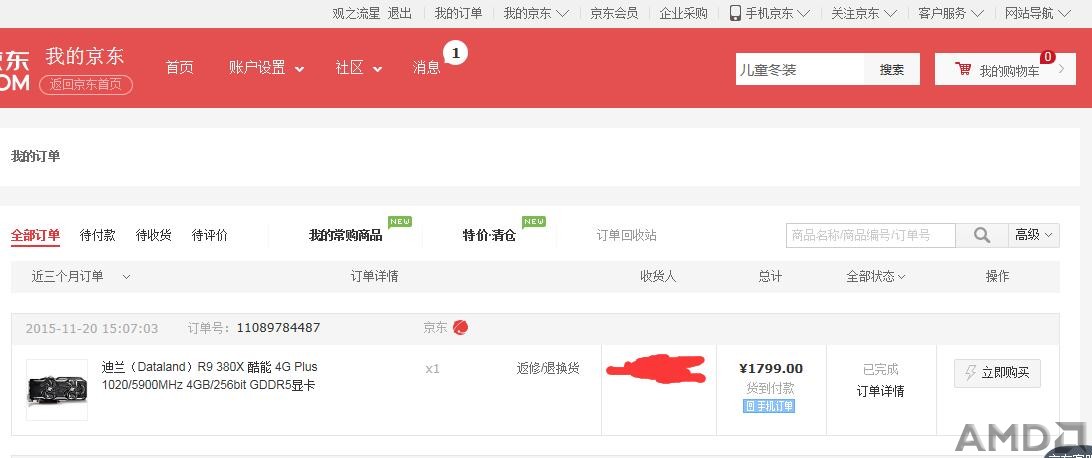Image resolution: width=1092 pixels, height=458 pixels.
Task: Open the 社区 dropdown menu
Action: click(359, 68)
